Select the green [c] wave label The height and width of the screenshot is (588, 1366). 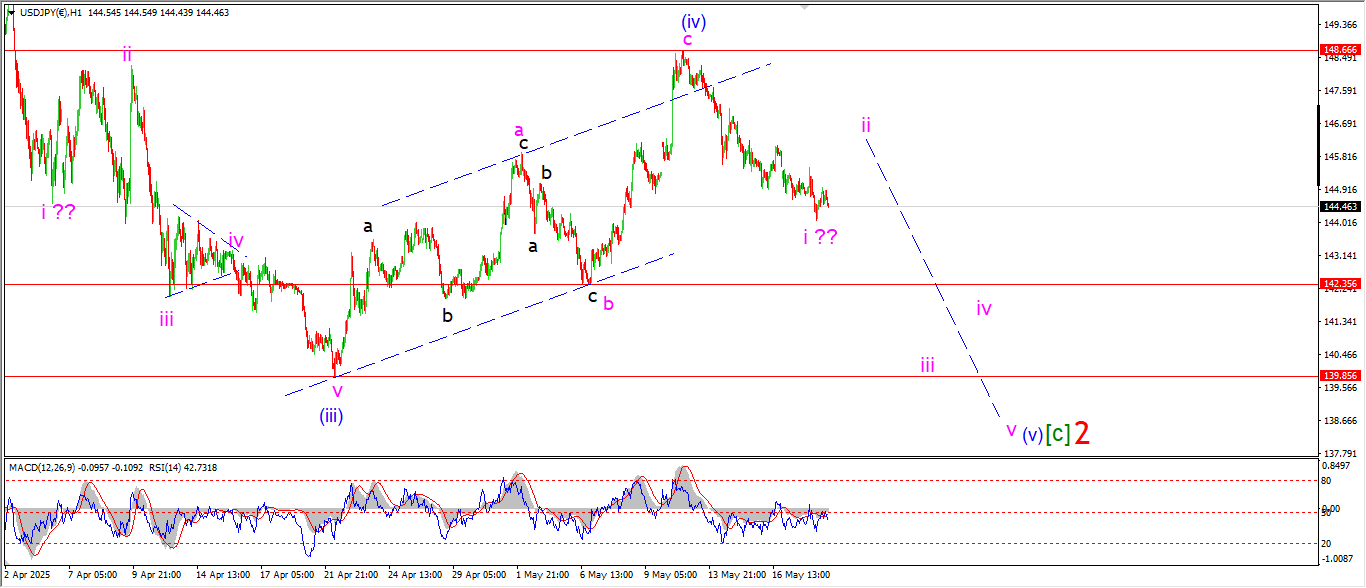pos(1058,434)
